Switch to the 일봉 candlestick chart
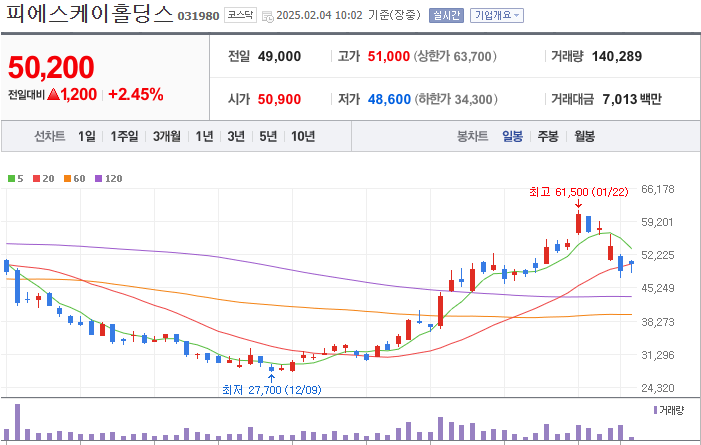This screenshot has height=445, width=701. pos(512,136)
